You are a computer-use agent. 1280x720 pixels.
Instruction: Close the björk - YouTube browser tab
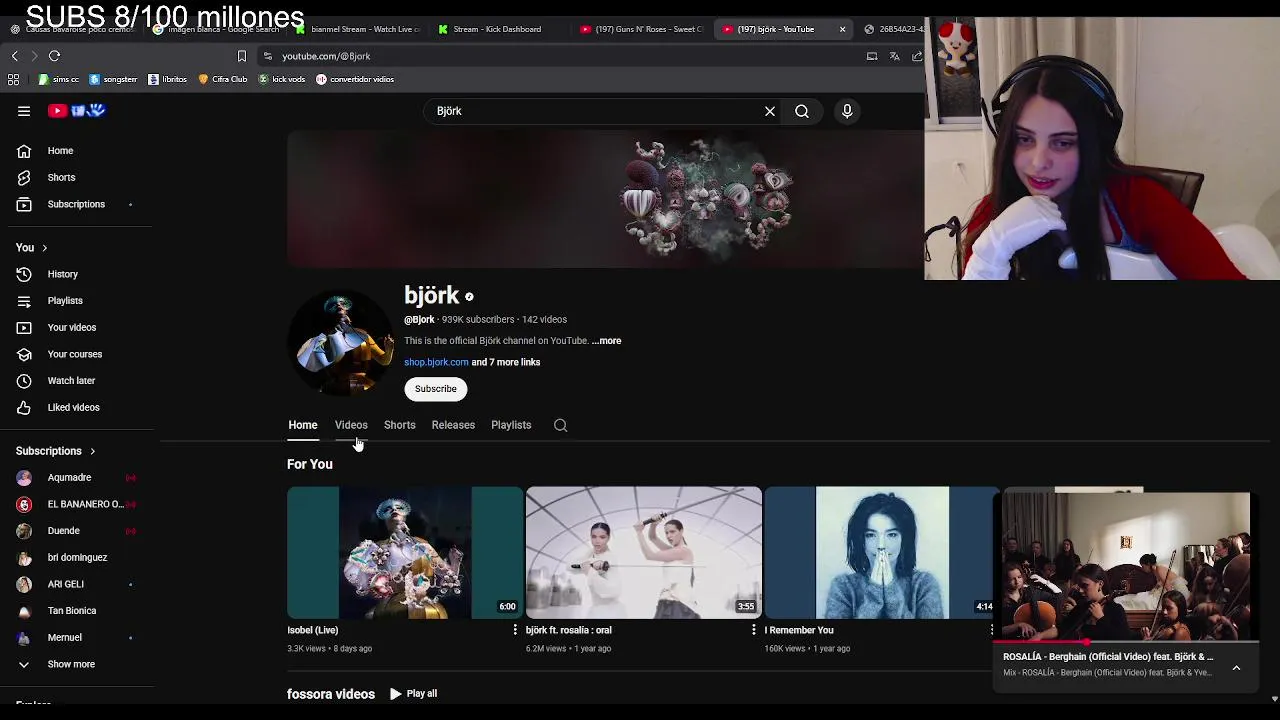842,29
